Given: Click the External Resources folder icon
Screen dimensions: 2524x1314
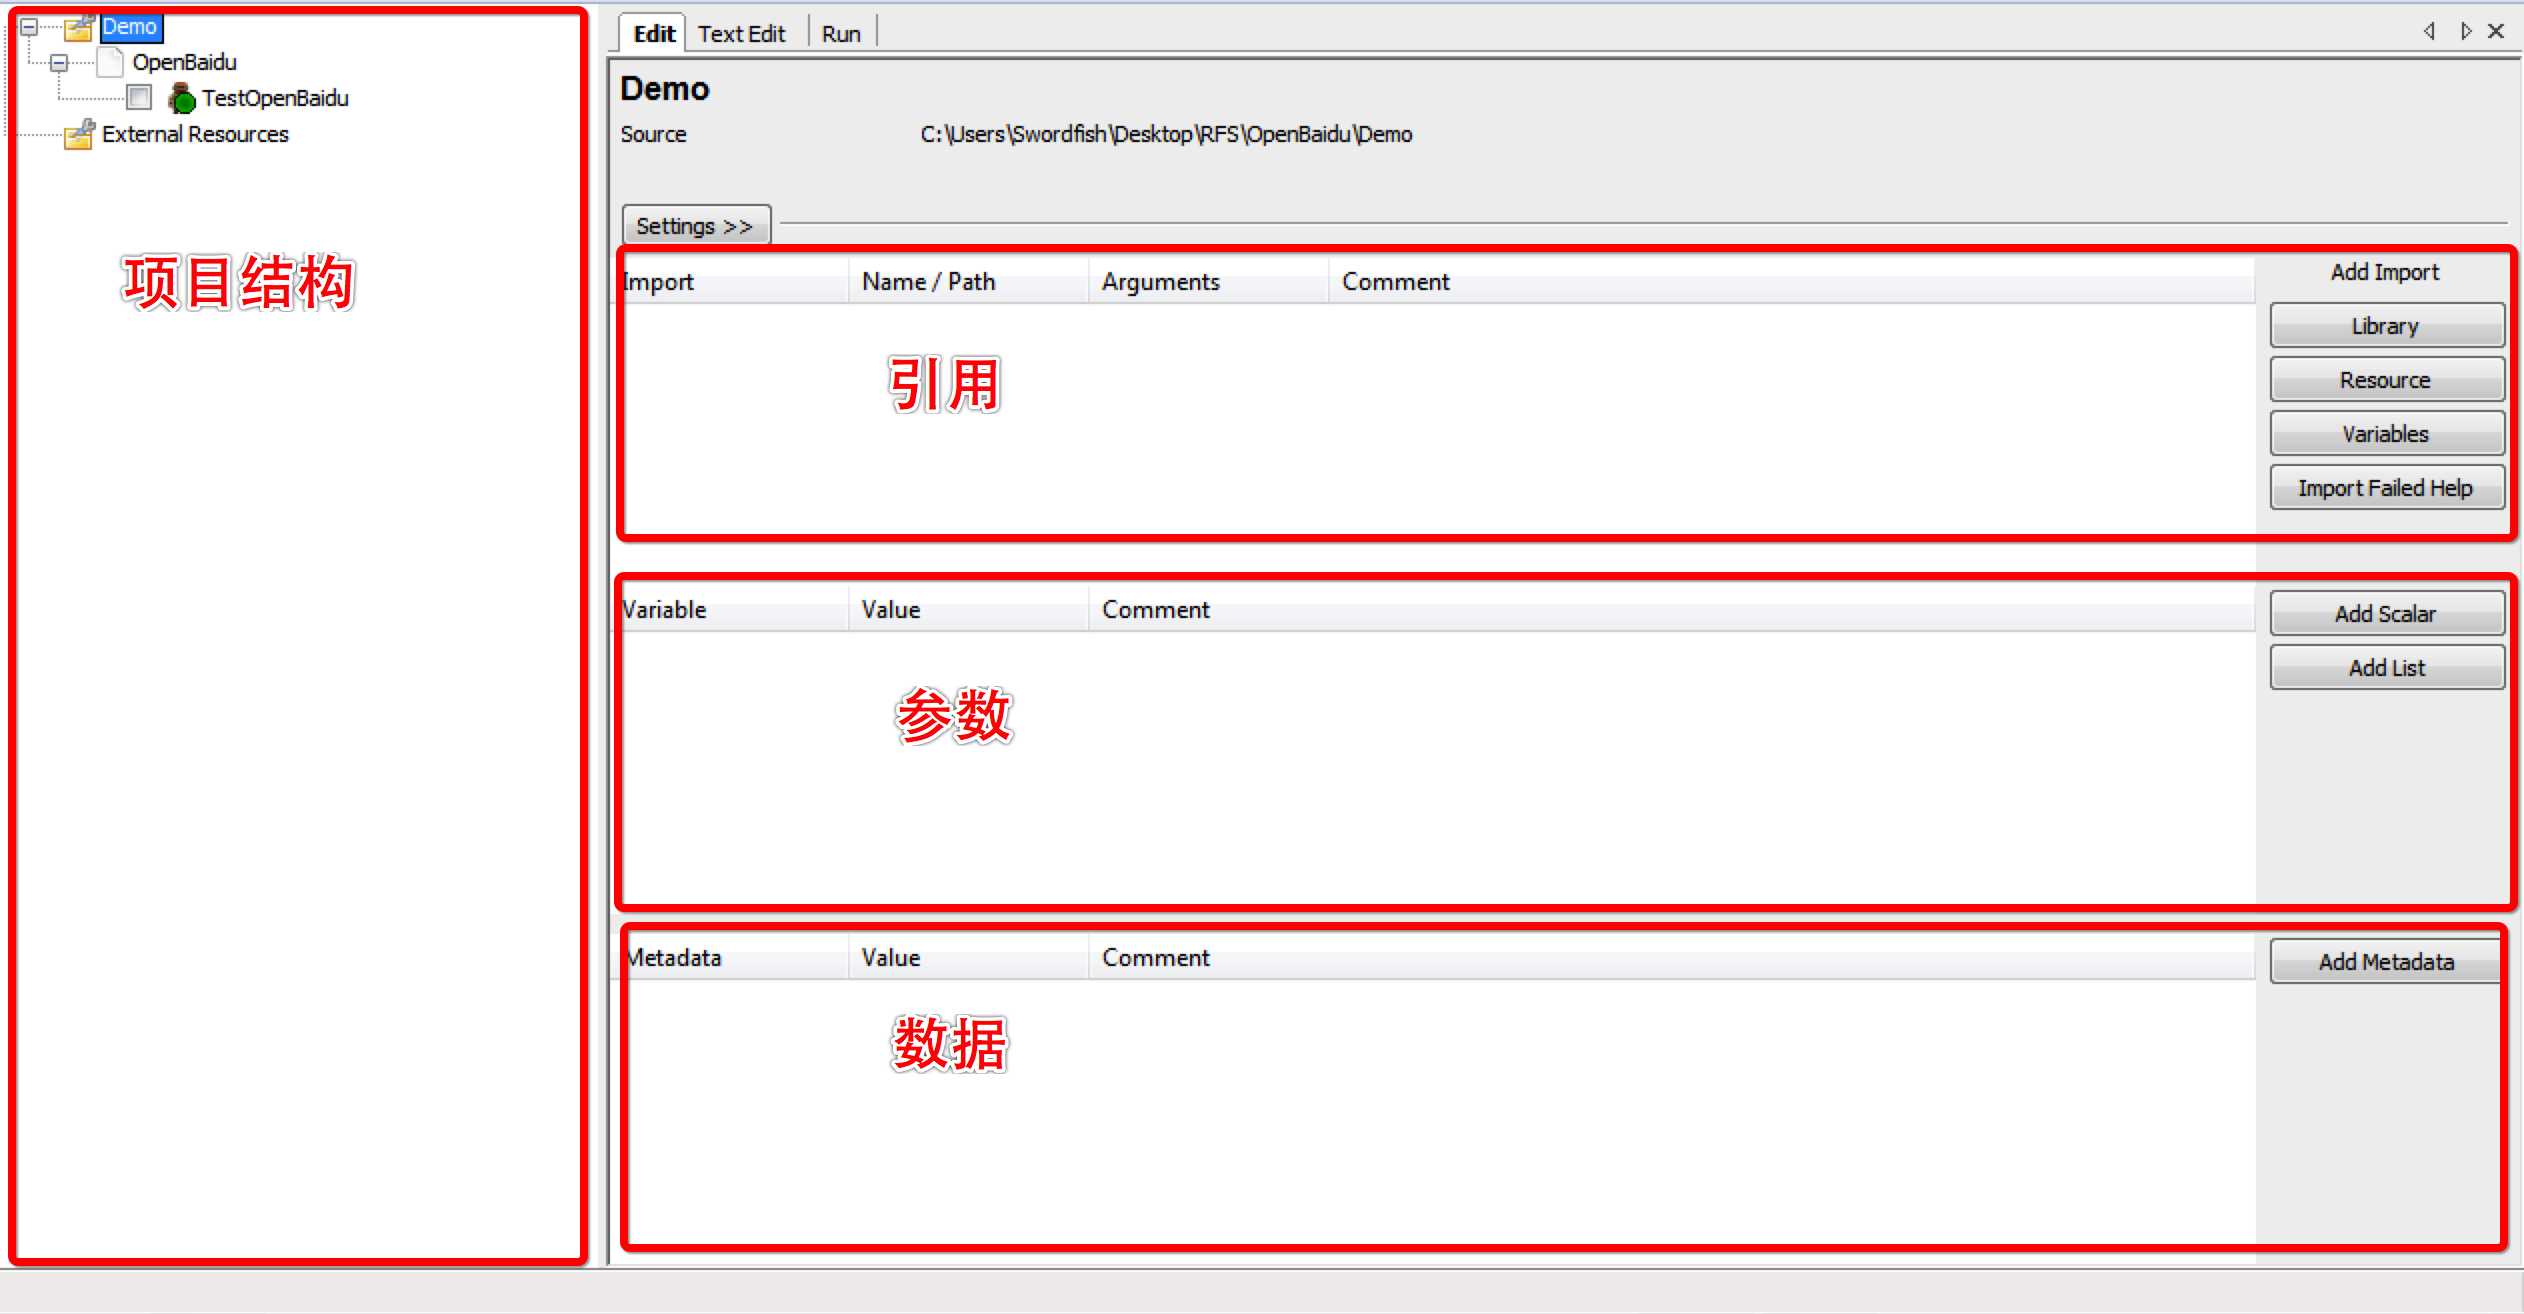Looking at the screenshot, I should [x=79, y=134].
